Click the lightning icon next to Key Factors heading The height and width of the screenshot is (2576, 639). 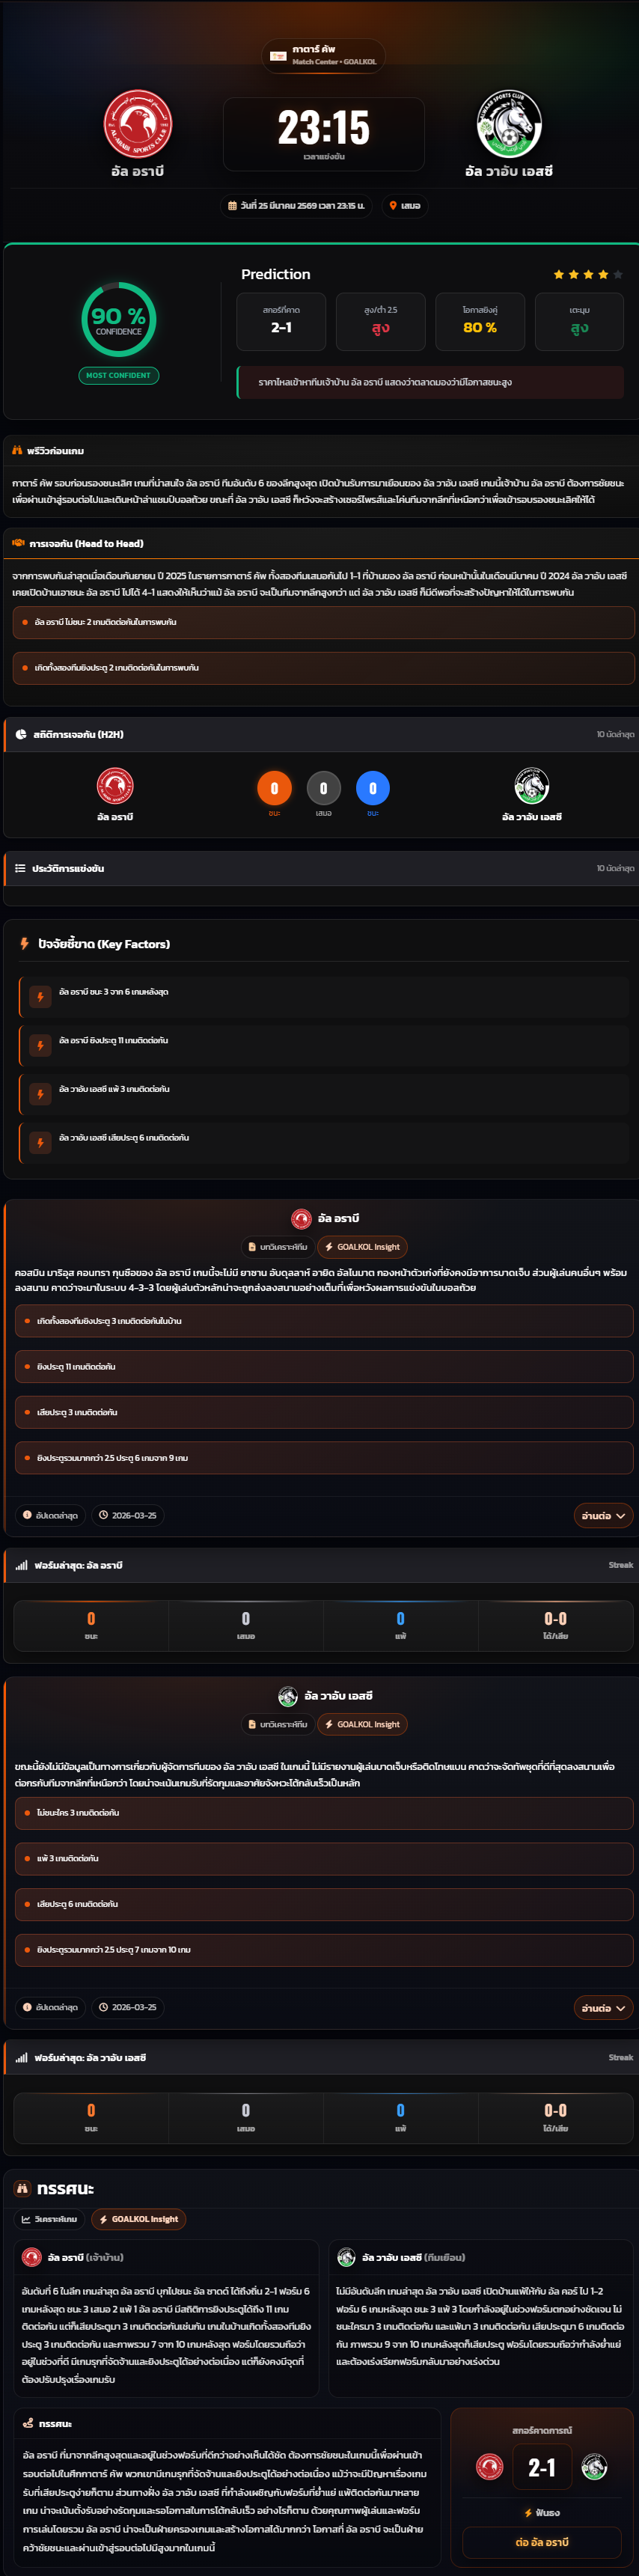tap(24, 944)
